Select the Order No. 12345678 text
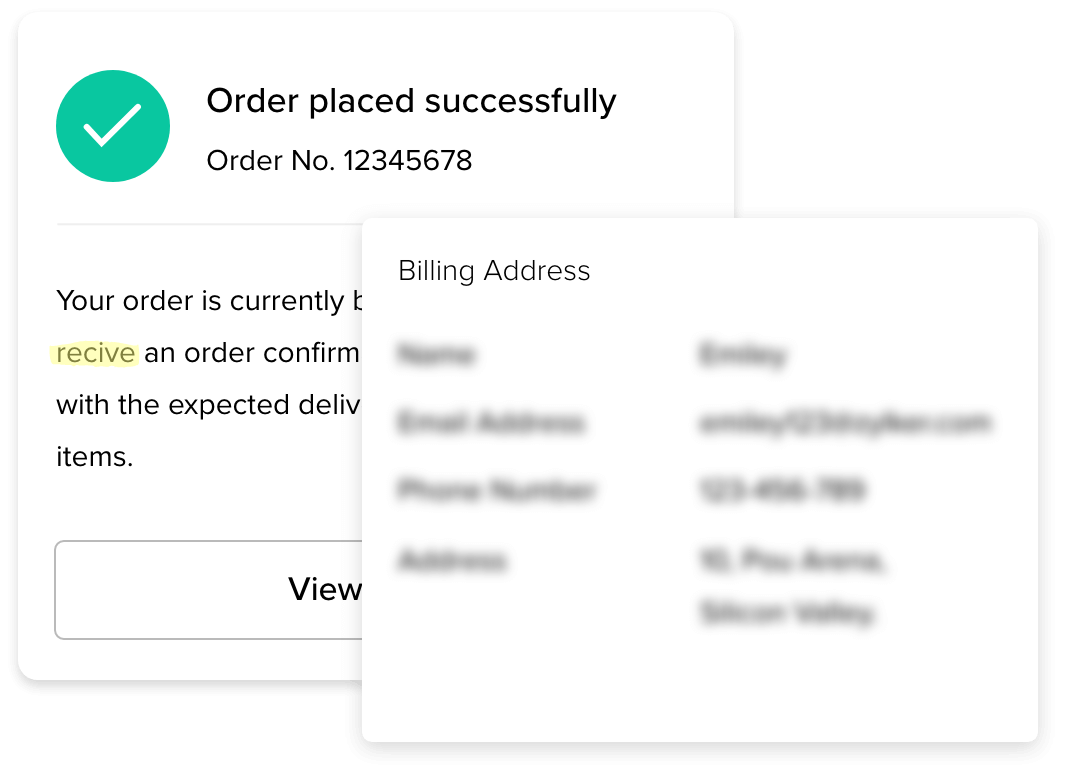The height and width of the screenshot is (778, 1068). 339,160
